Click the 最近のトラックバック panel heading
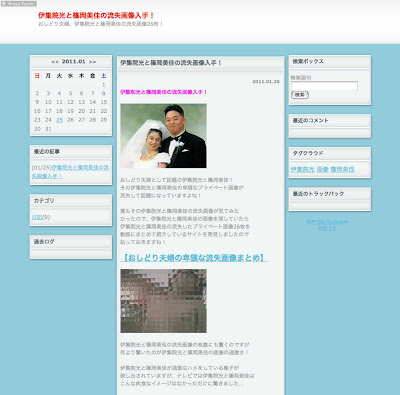 pyautogui.click(x=318, y=194)
